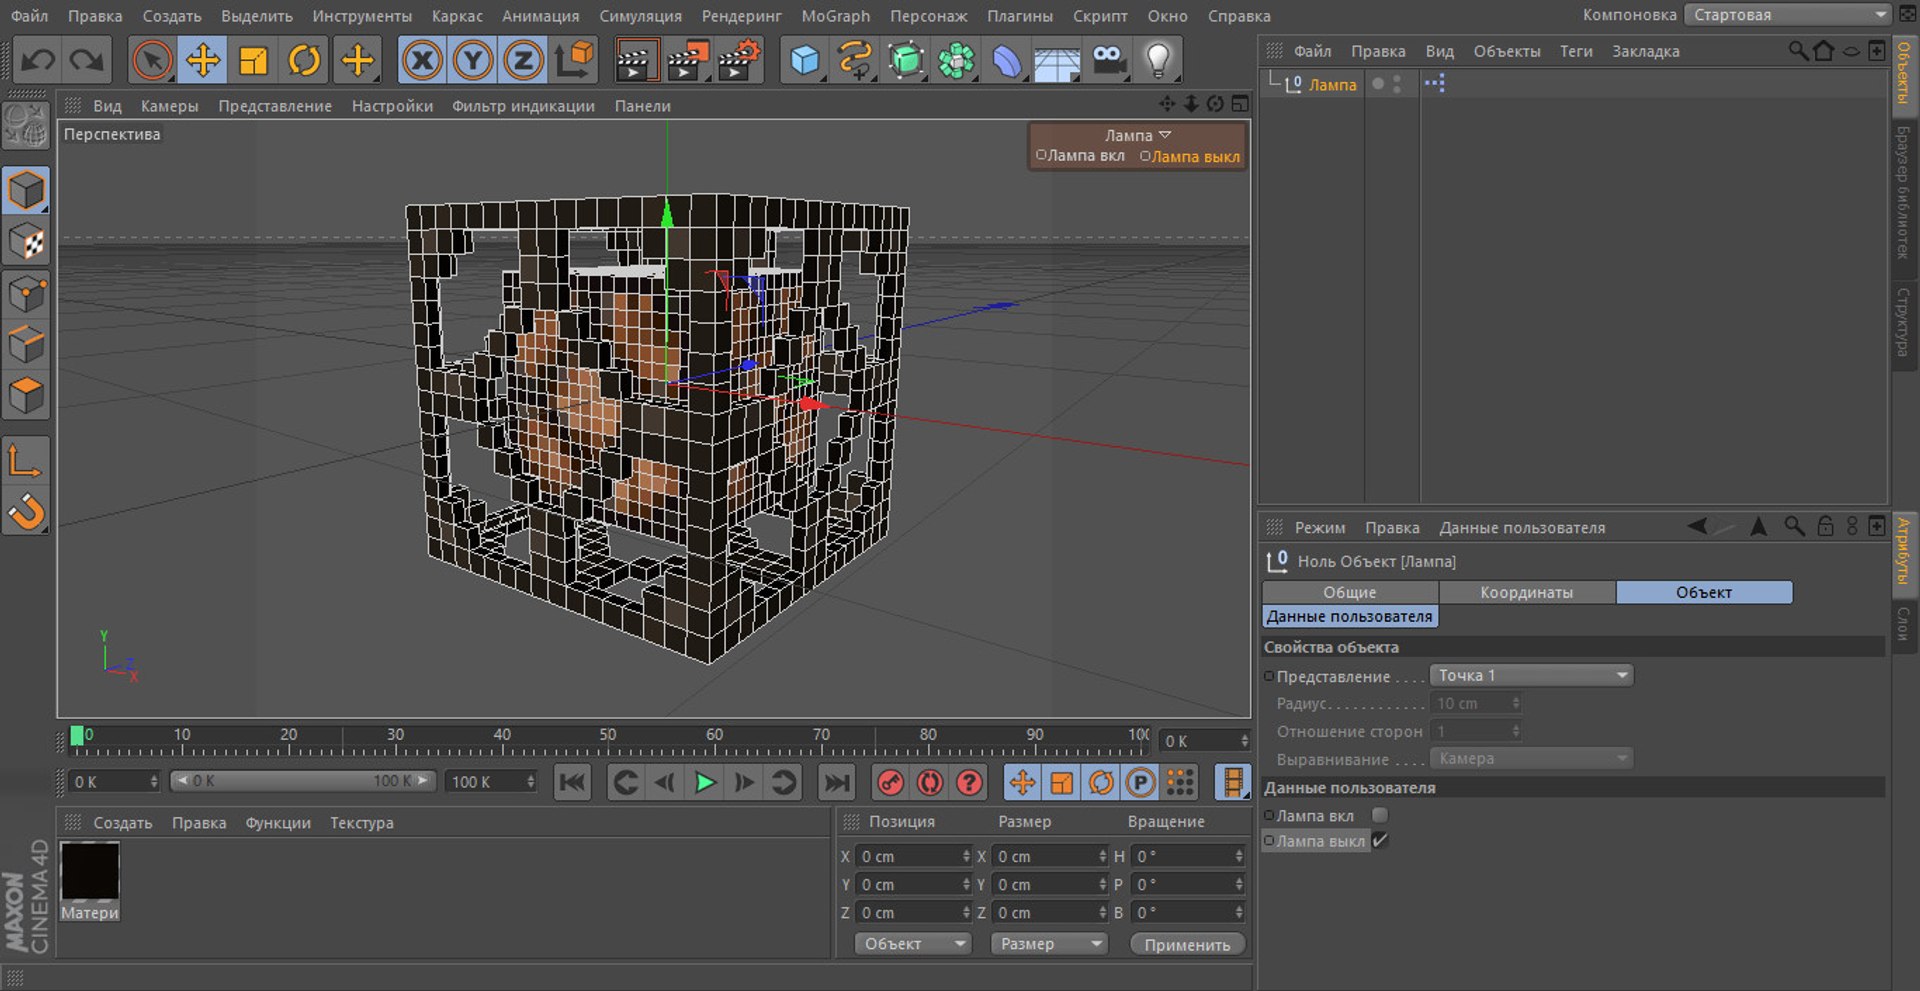Open Компоновка Стартовая layout dropdown

1787,15
